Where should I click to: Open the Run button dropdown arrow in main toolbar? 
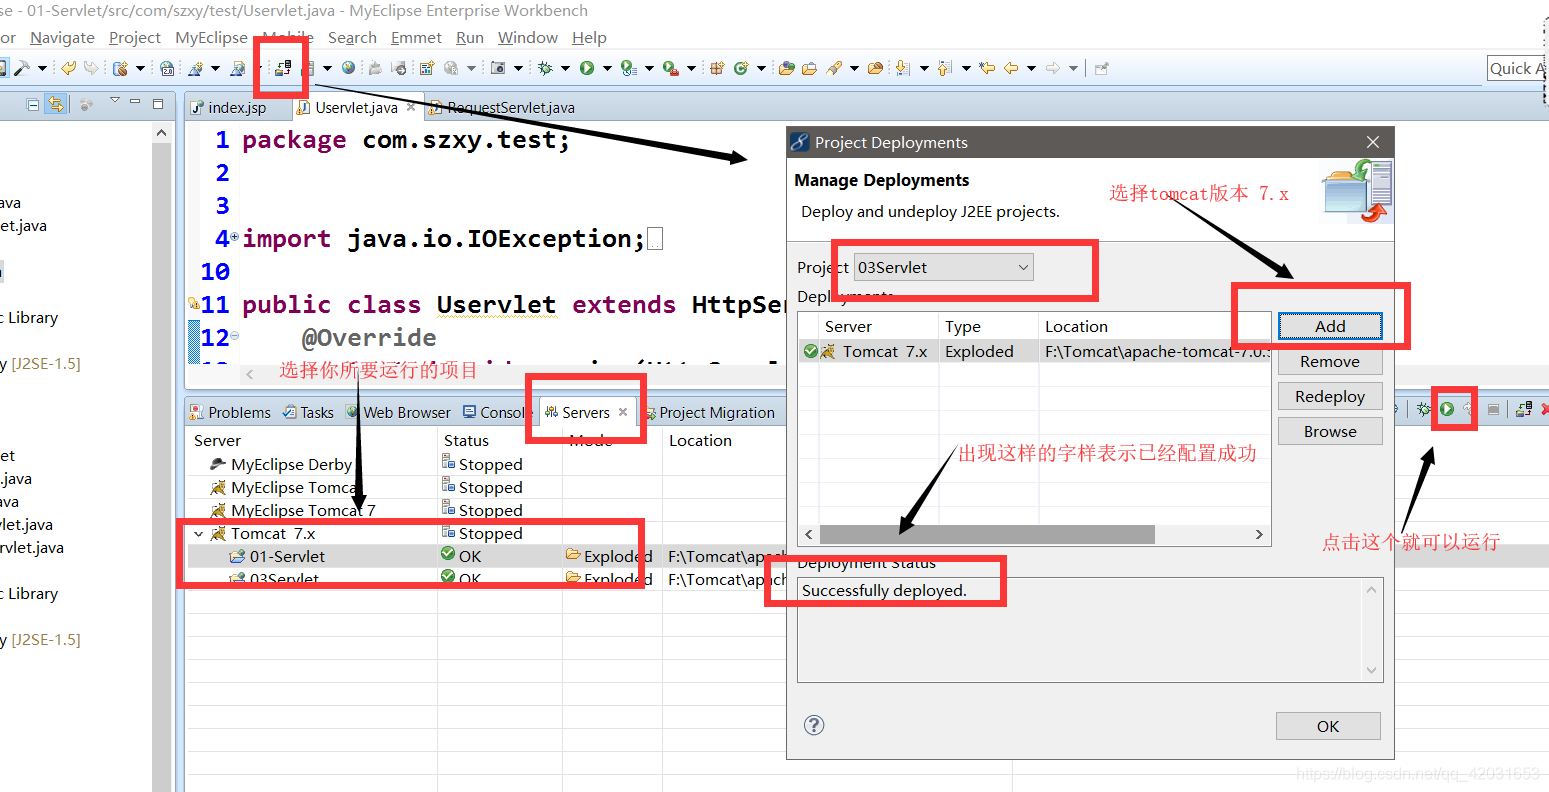click(607, 68)
